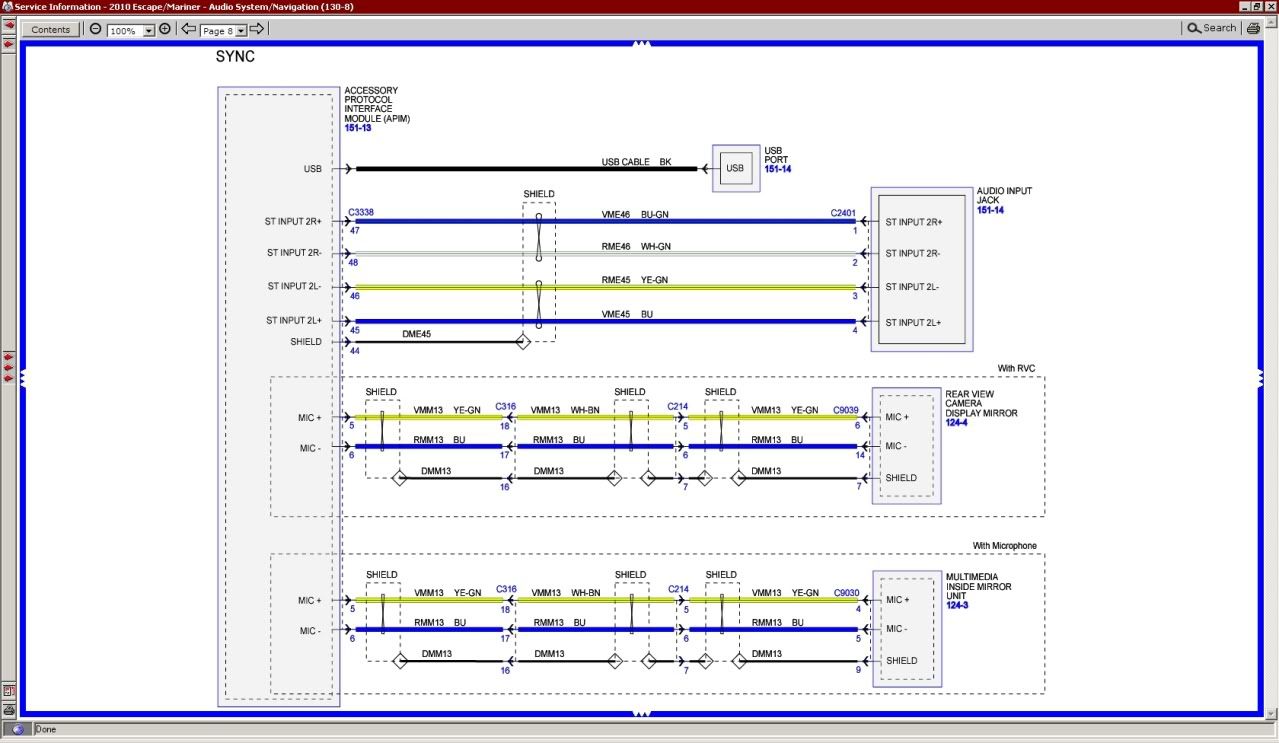Click the Contents button

[x=51, y=29]
